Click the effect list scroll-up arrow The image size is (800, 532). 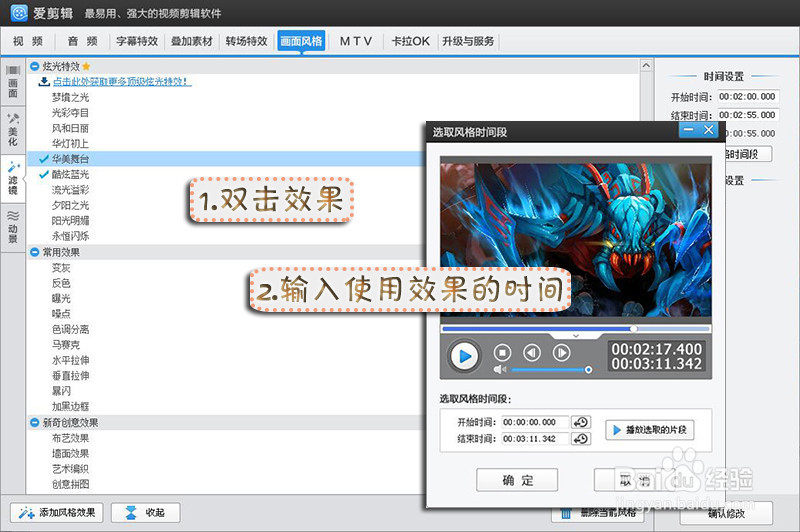[x=646, y=66]
